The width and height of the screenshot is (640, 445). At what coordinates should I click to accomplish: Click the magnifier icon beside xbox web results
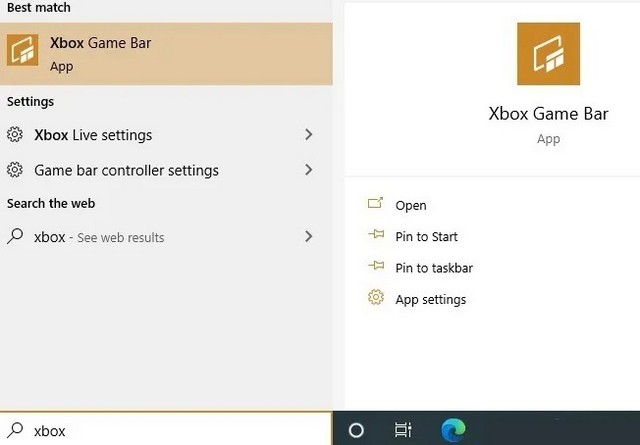click(15, 236)
